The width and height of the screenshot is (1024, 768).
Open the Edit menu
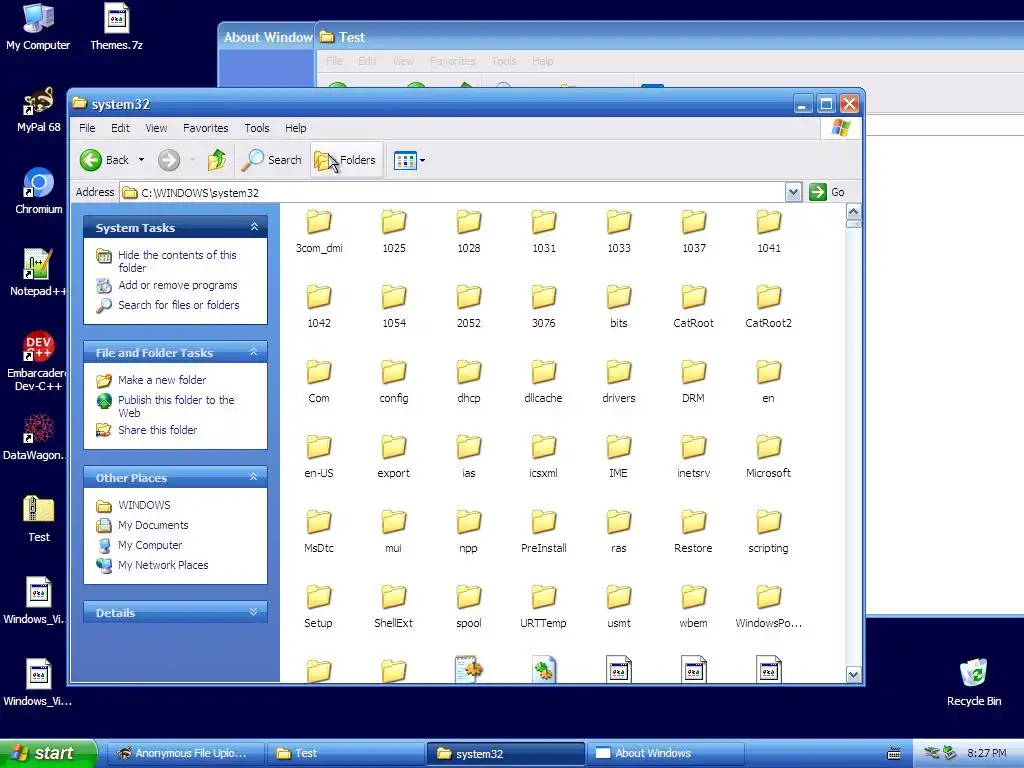coord(120,128)
